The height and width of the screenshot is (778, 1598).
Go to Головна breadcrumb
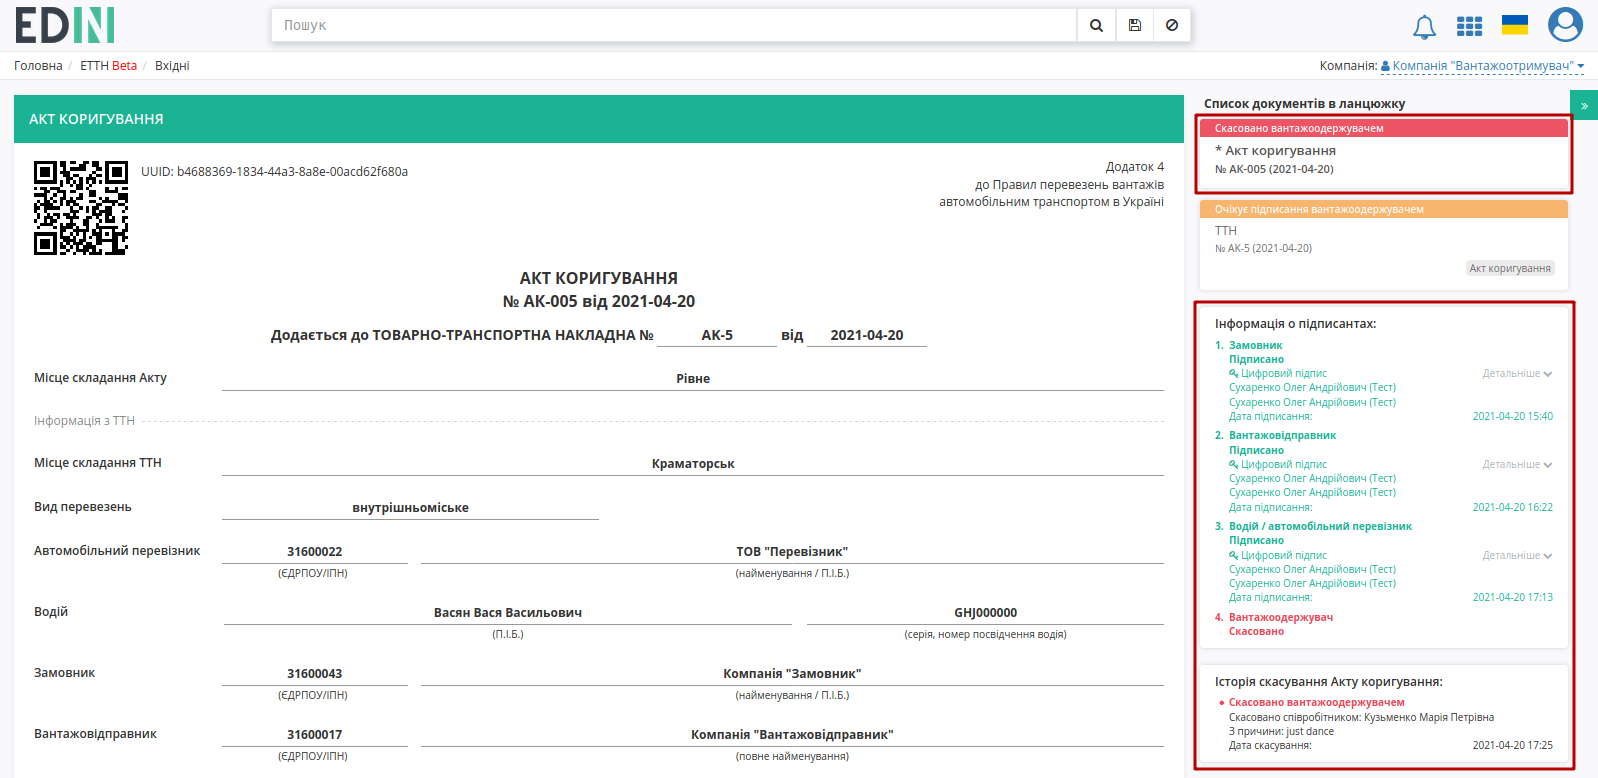[38, 66]
